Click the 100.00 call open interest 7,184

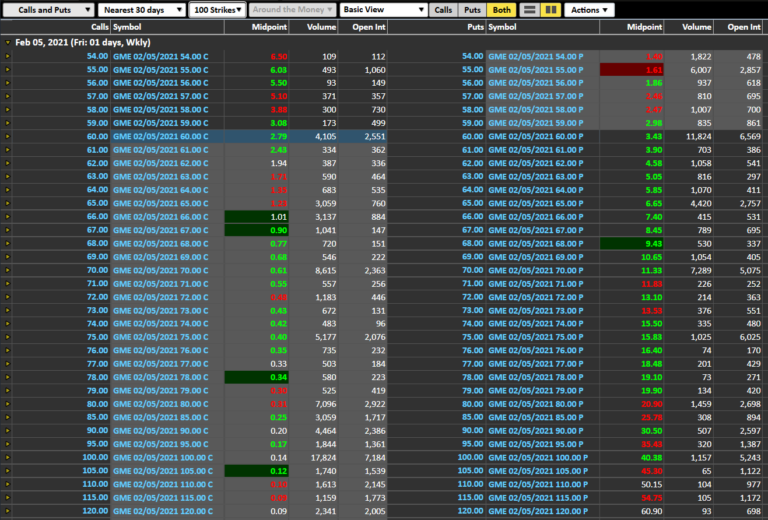click(375, 457)
